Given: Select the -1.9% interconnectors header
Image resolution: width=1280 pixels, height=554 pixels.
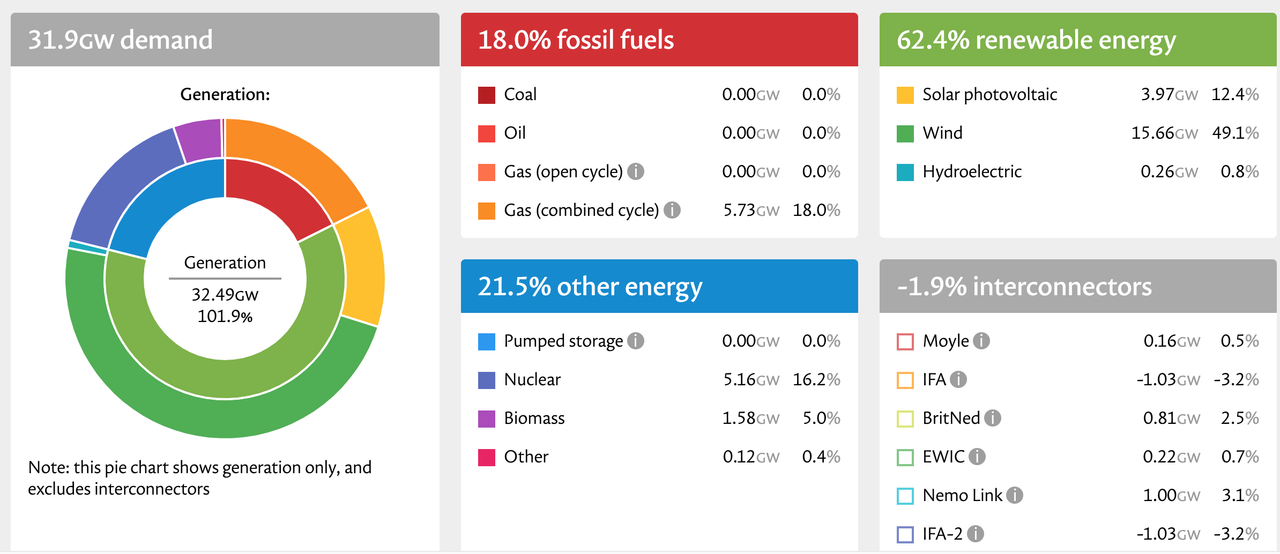Looking at the screenshot, I should 1078,287.
